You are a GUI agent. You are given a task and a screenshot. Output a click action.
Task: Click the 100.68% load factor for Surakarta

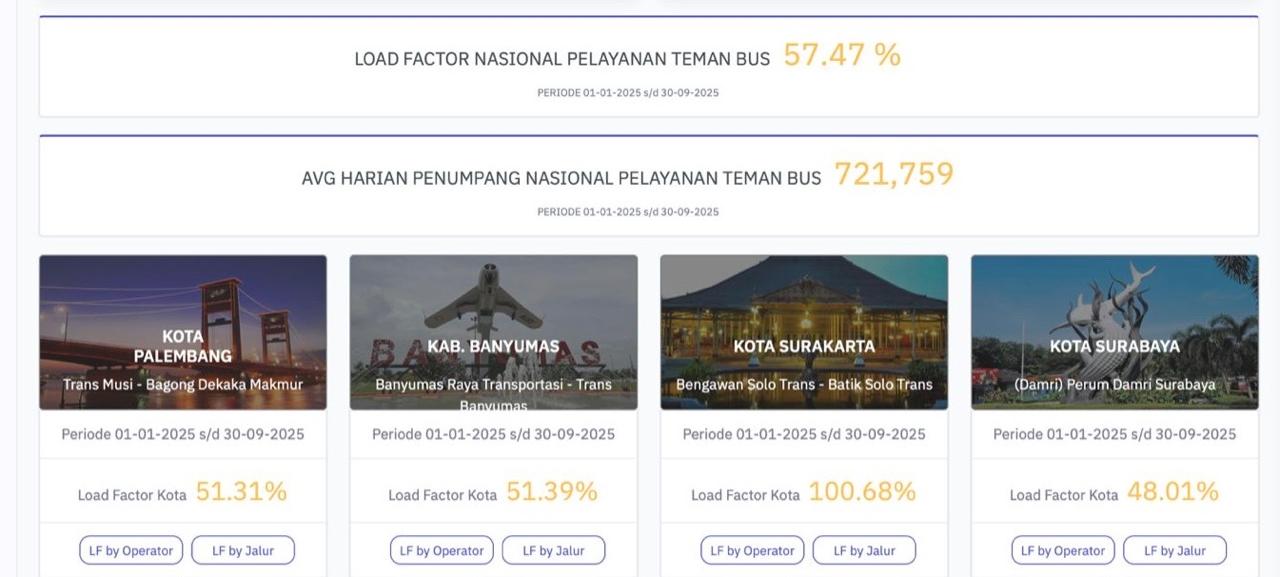click(862, 492)
